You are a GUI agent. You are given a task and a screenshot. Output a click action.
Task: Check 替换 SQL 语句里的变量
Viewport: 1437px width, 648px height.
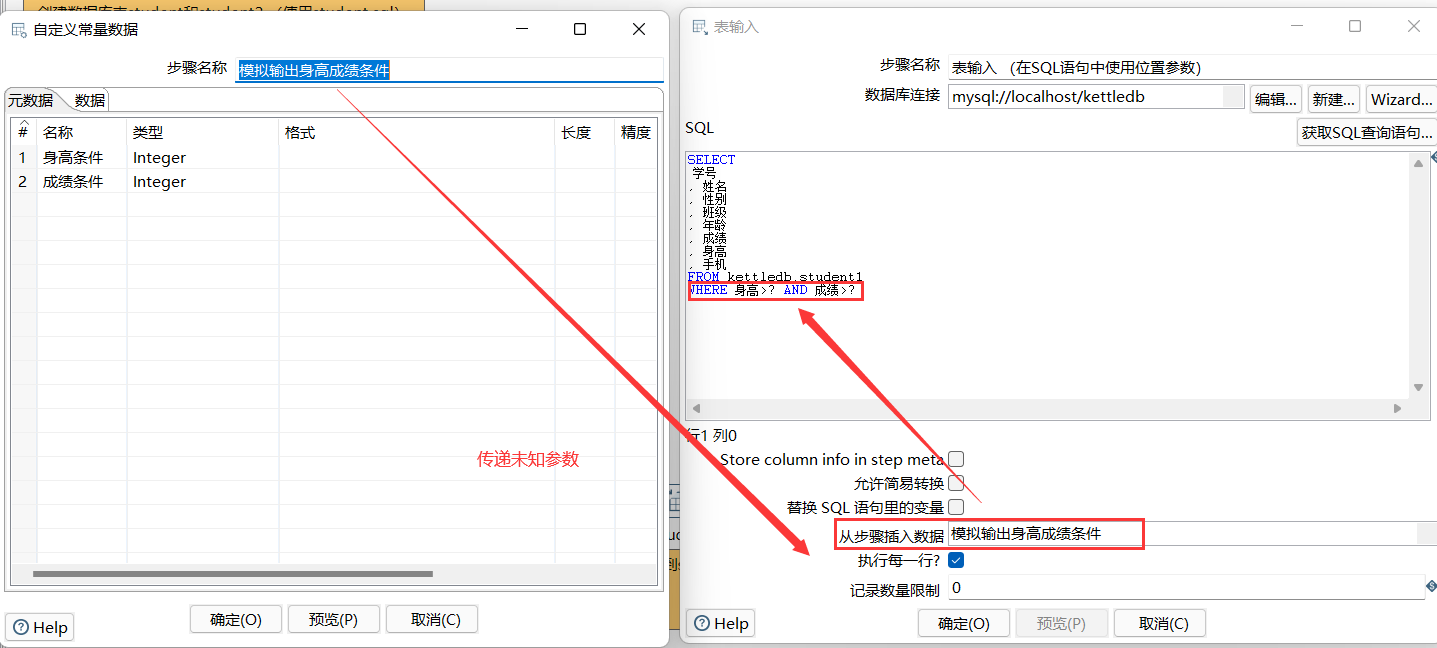(x=955, y=506)
